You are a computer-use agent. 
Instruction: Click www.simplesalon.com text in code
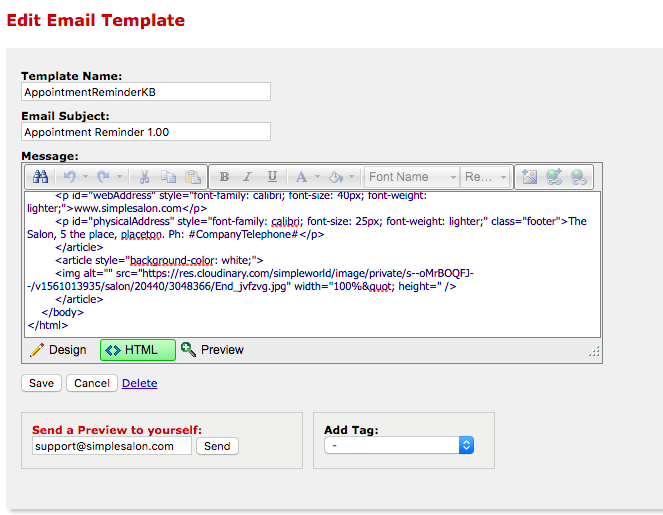click(128, 208)
